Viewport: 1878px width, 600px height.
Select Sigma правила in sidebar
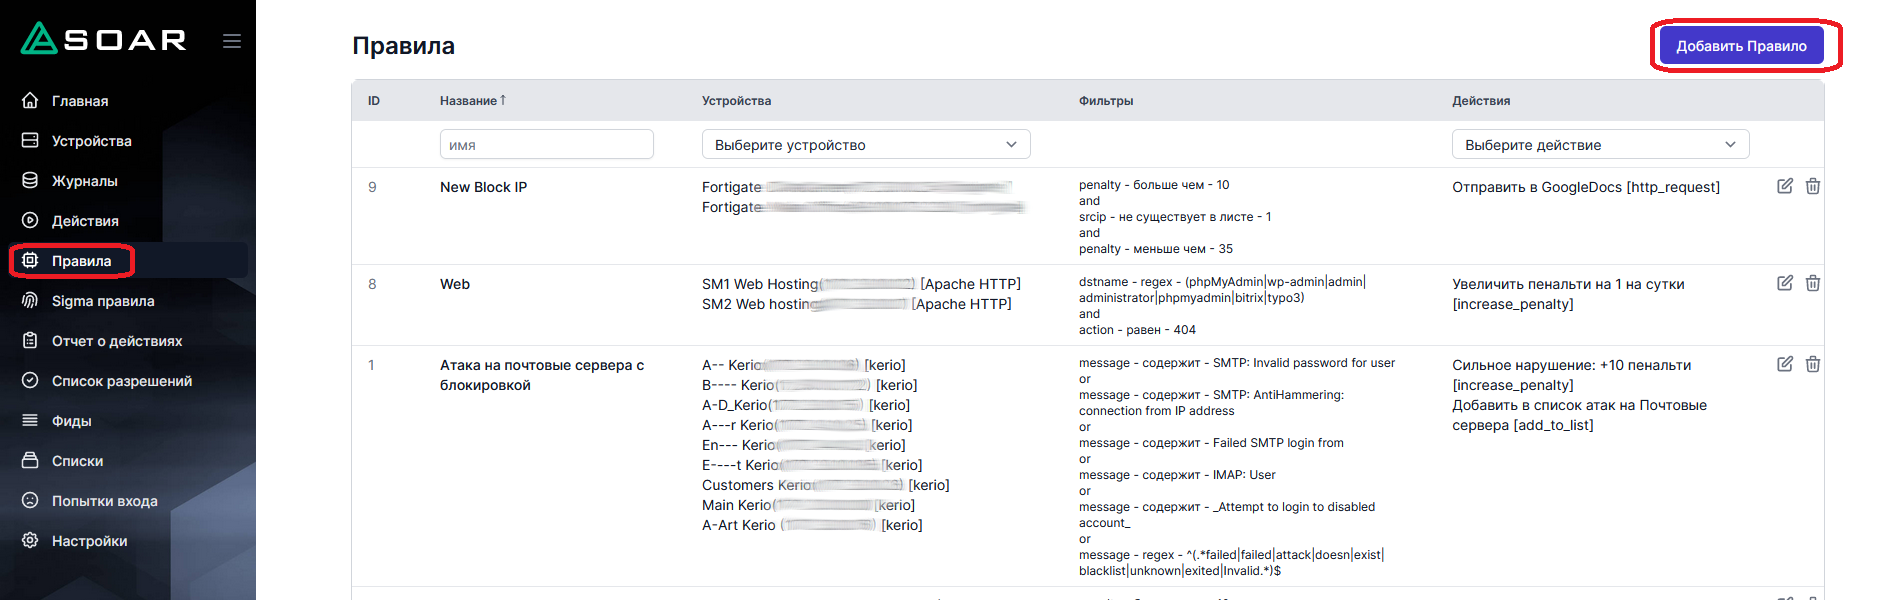[x=102, y=301]
